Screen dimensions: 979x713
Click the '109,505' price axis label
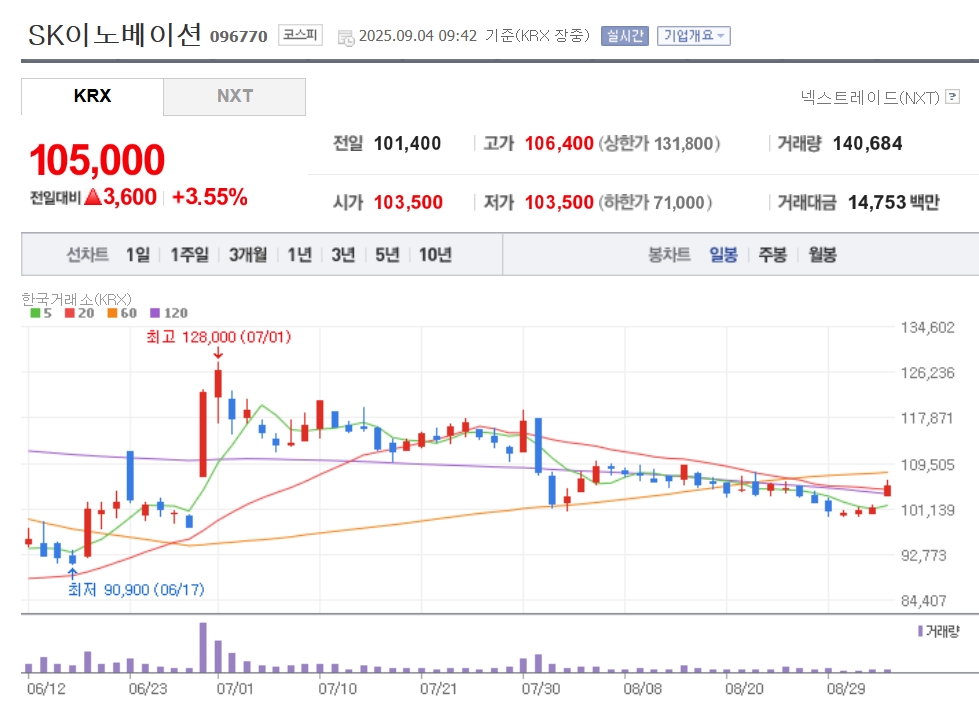tap(927, 465)
